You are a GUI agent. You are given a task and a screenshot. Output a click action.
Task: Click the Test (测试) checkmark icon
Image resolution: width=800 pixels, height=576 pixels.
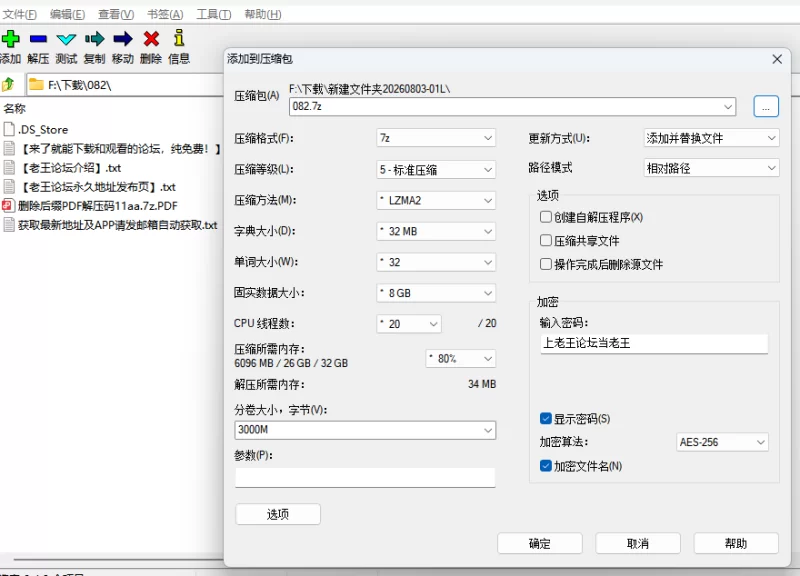pos(66,39)
